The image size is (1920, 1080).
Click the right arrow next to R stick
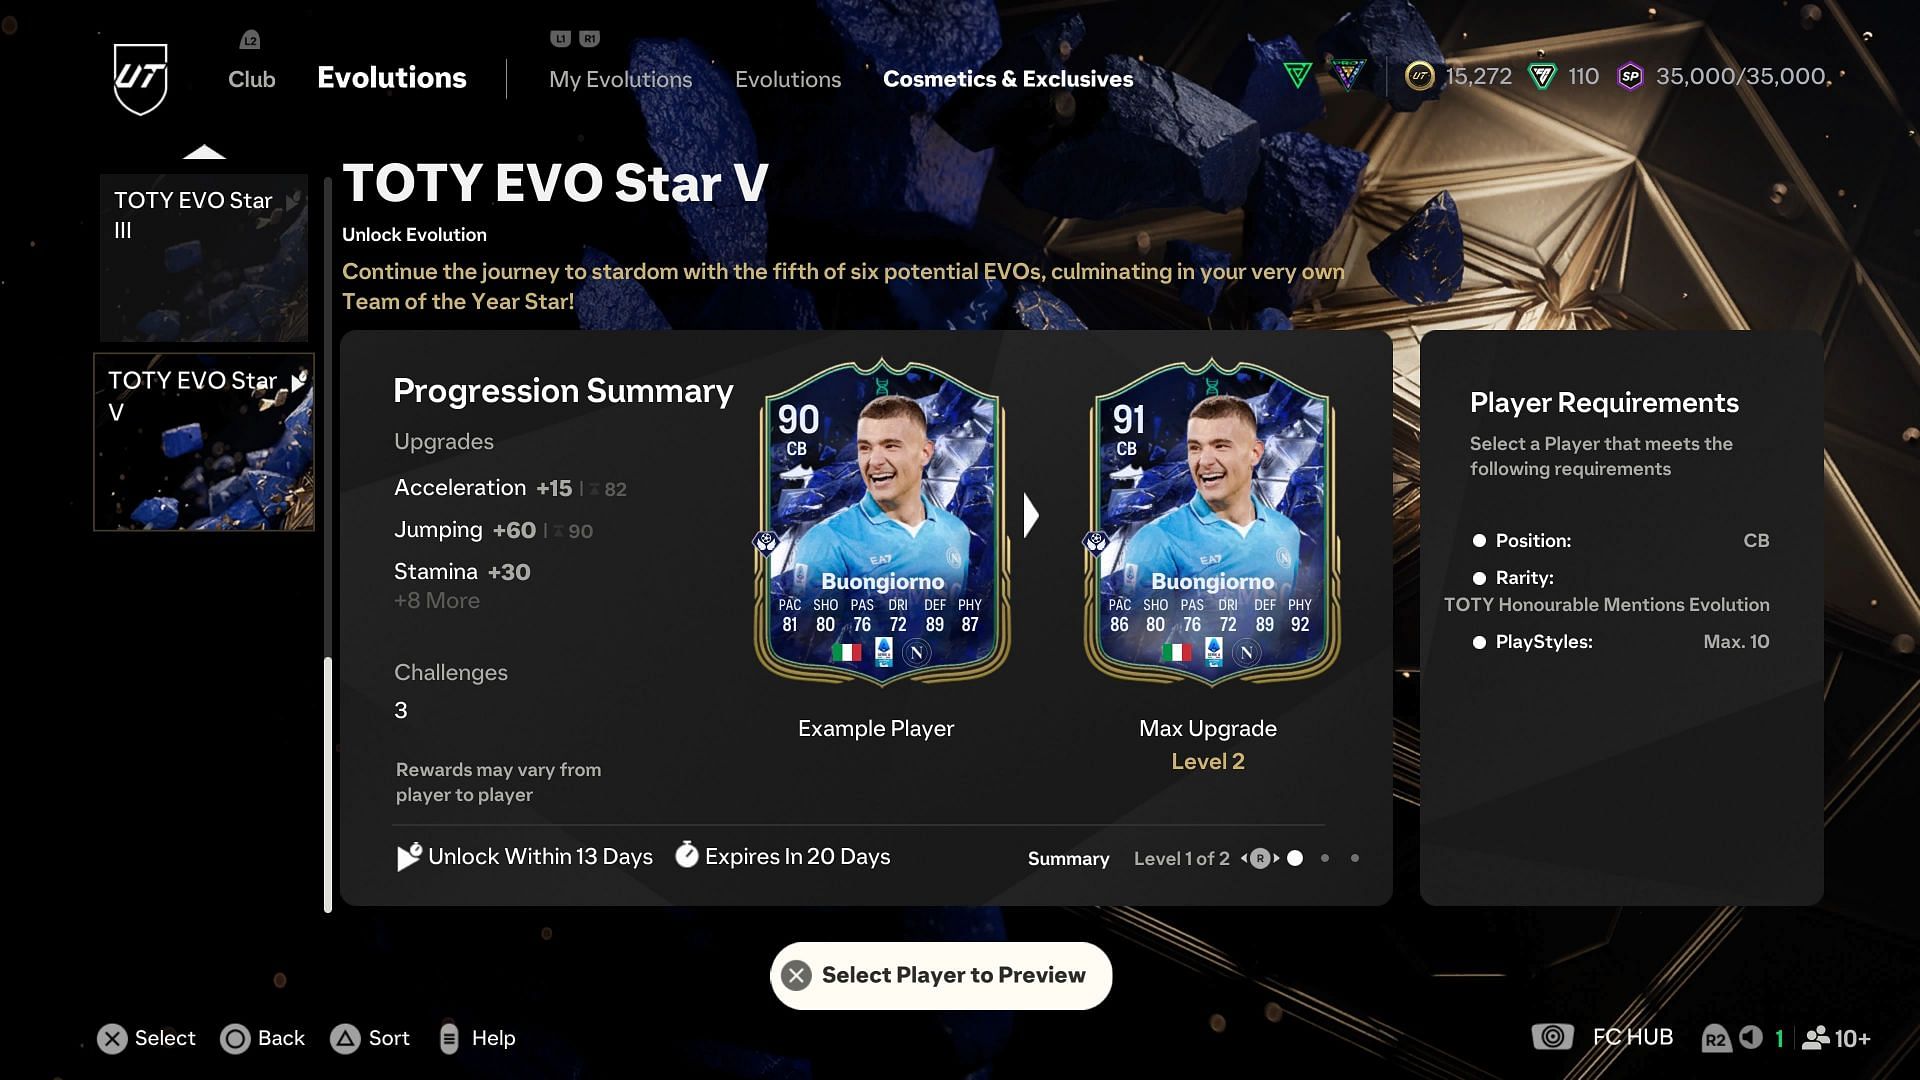coord(1277,858)
